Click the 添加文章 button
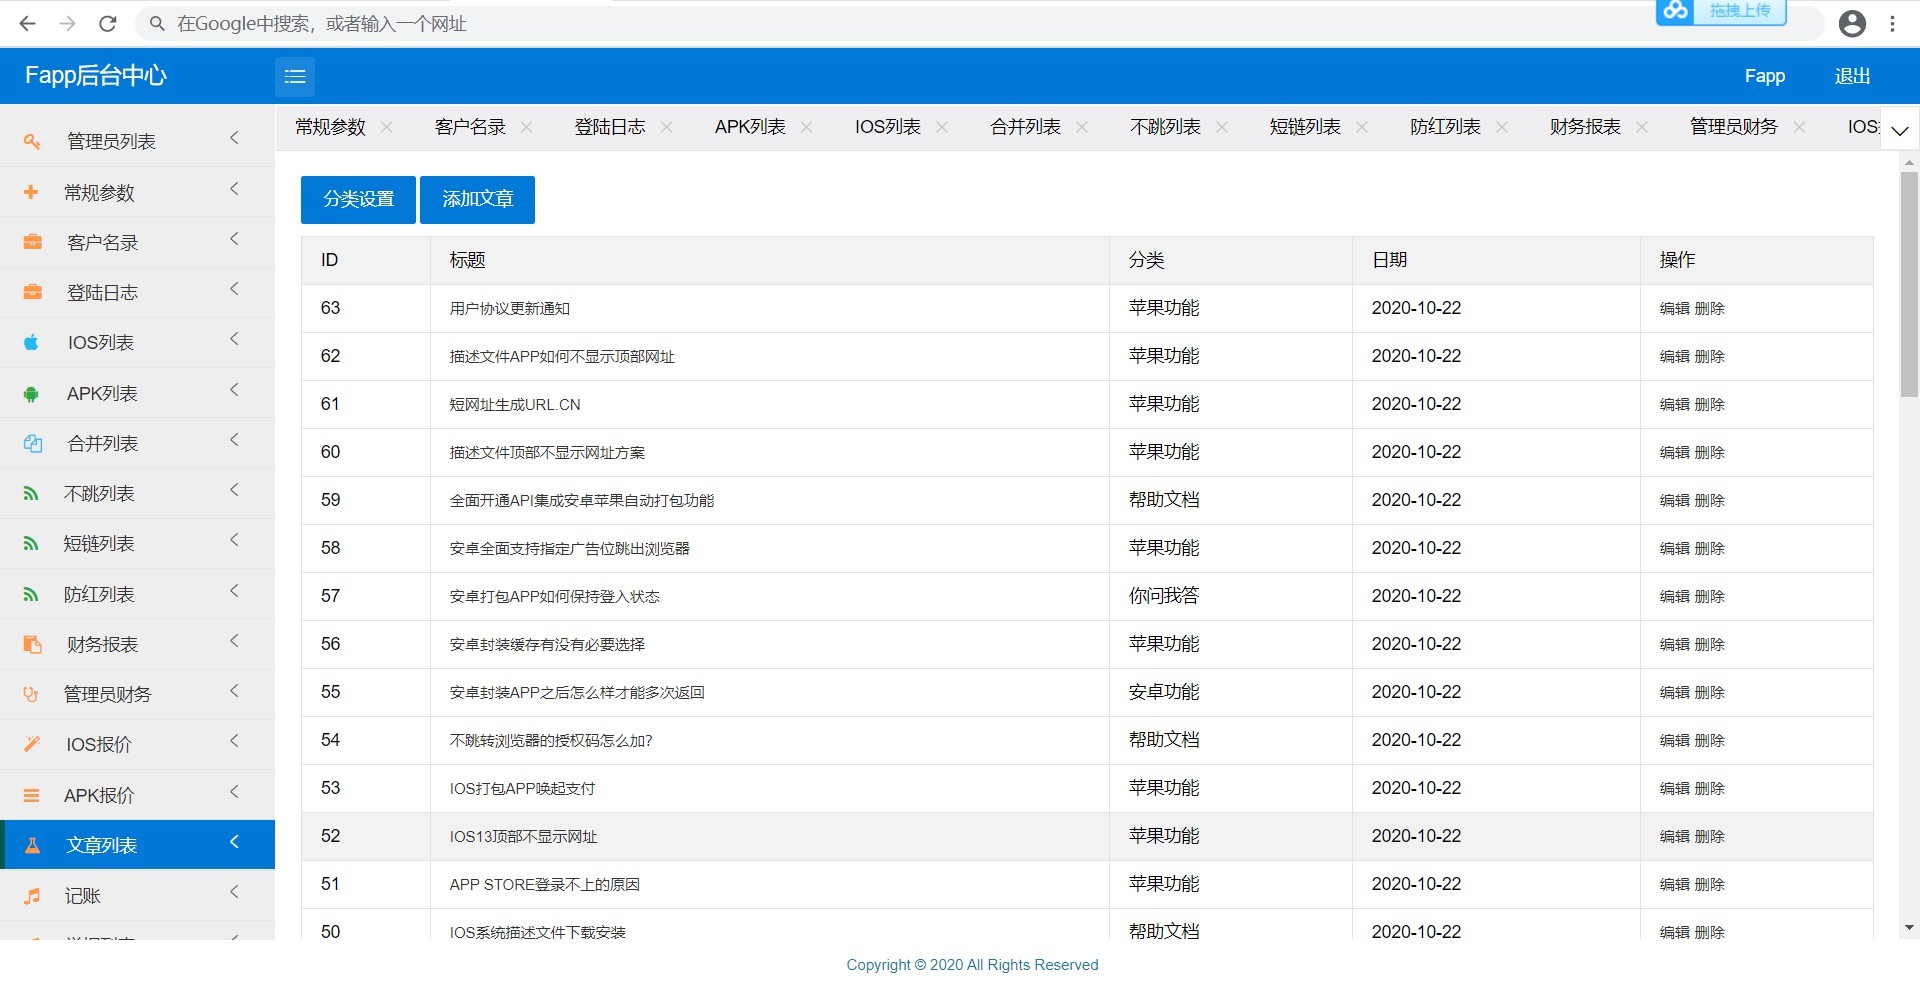1920x987 pixels. point(477,200)
